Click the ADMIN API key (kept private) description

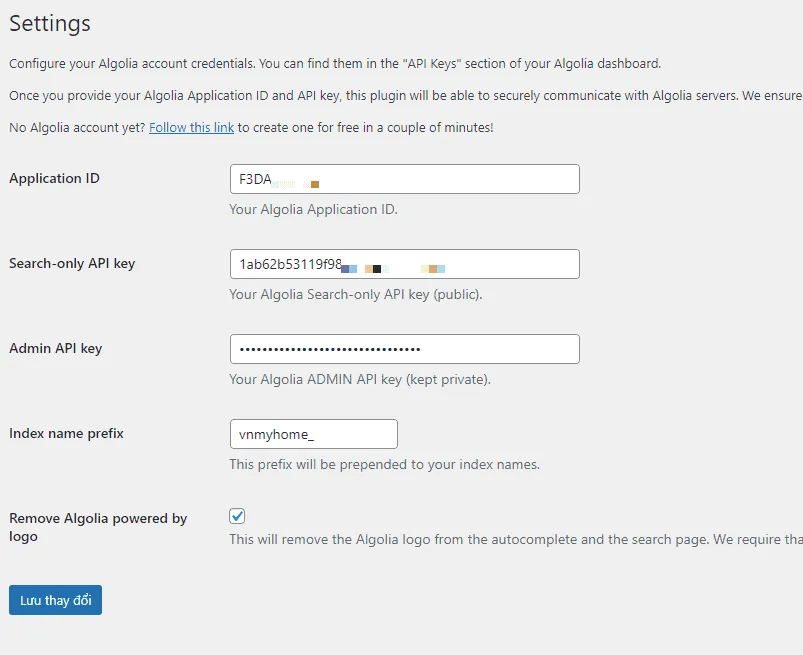(x=359, y=380)
